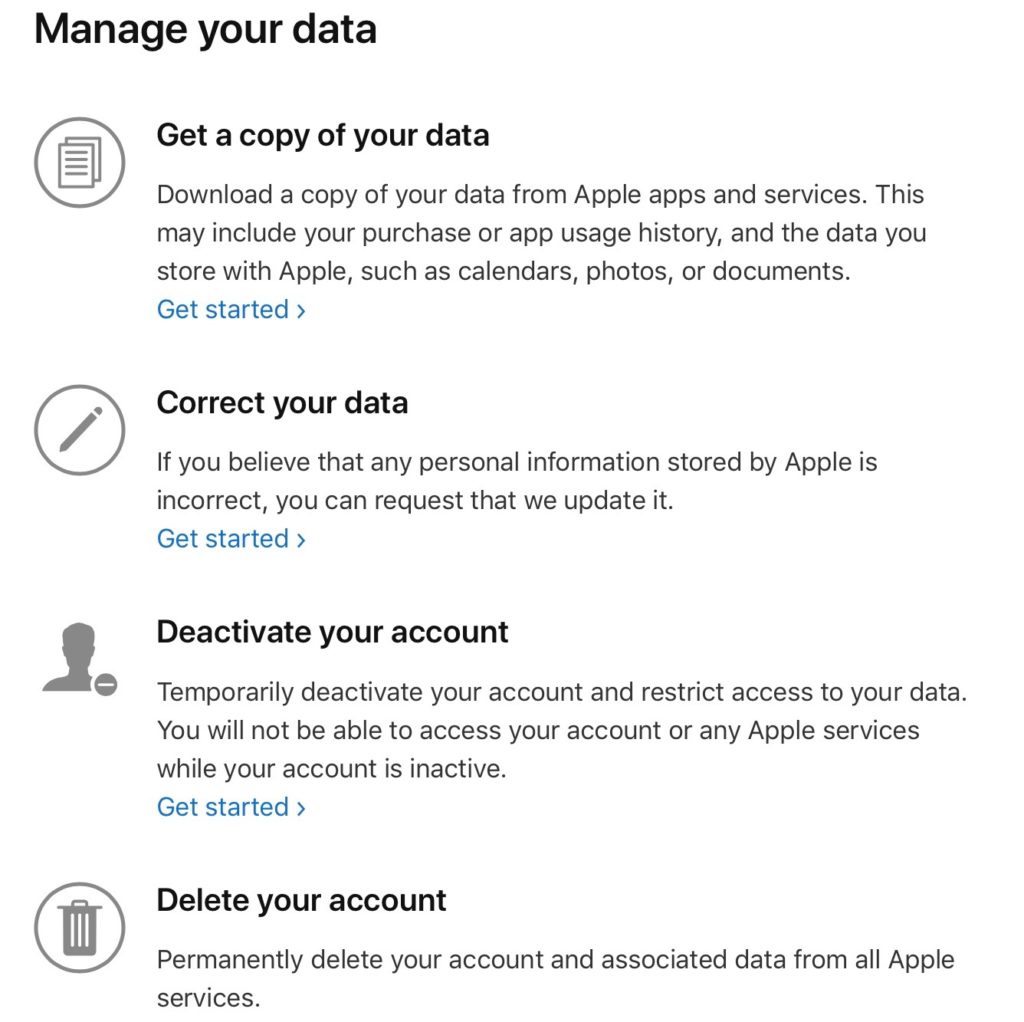This screenshot has height=1022, width=1024.
Task: Click chevron arrow after Correct data's Get started
Action: [x=301, y=540]
